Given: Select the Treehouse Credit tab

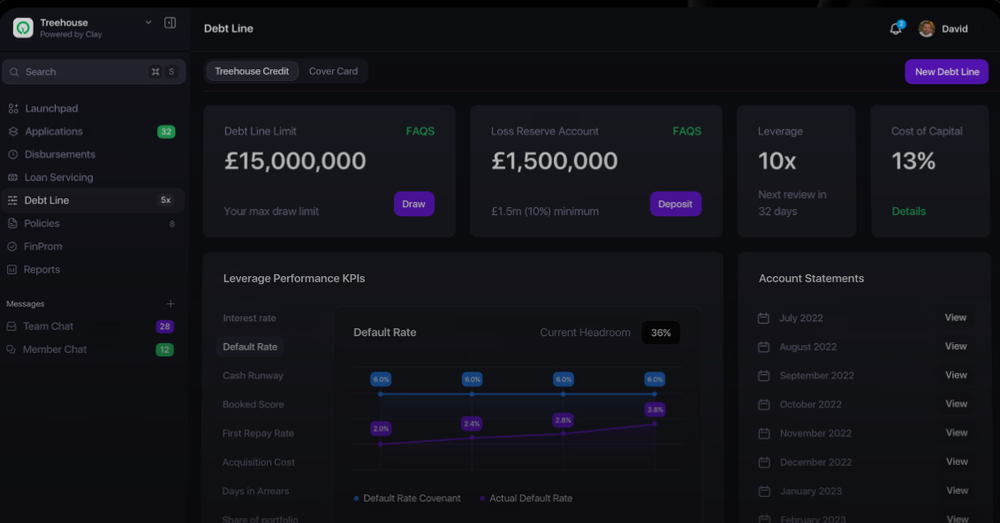Looking at the screenshot, I should [252, 71].
